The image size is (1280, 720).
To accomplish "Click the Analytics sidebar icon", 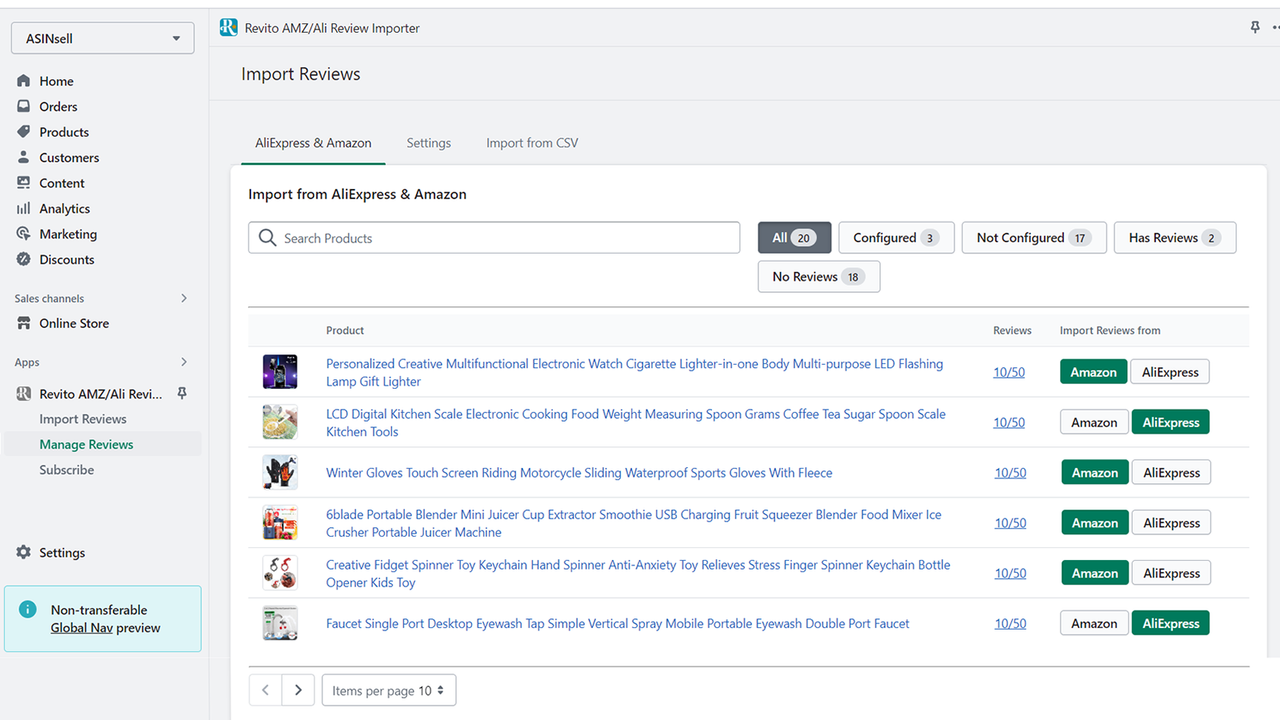I will pyautogui.click(x=23, y=208).
